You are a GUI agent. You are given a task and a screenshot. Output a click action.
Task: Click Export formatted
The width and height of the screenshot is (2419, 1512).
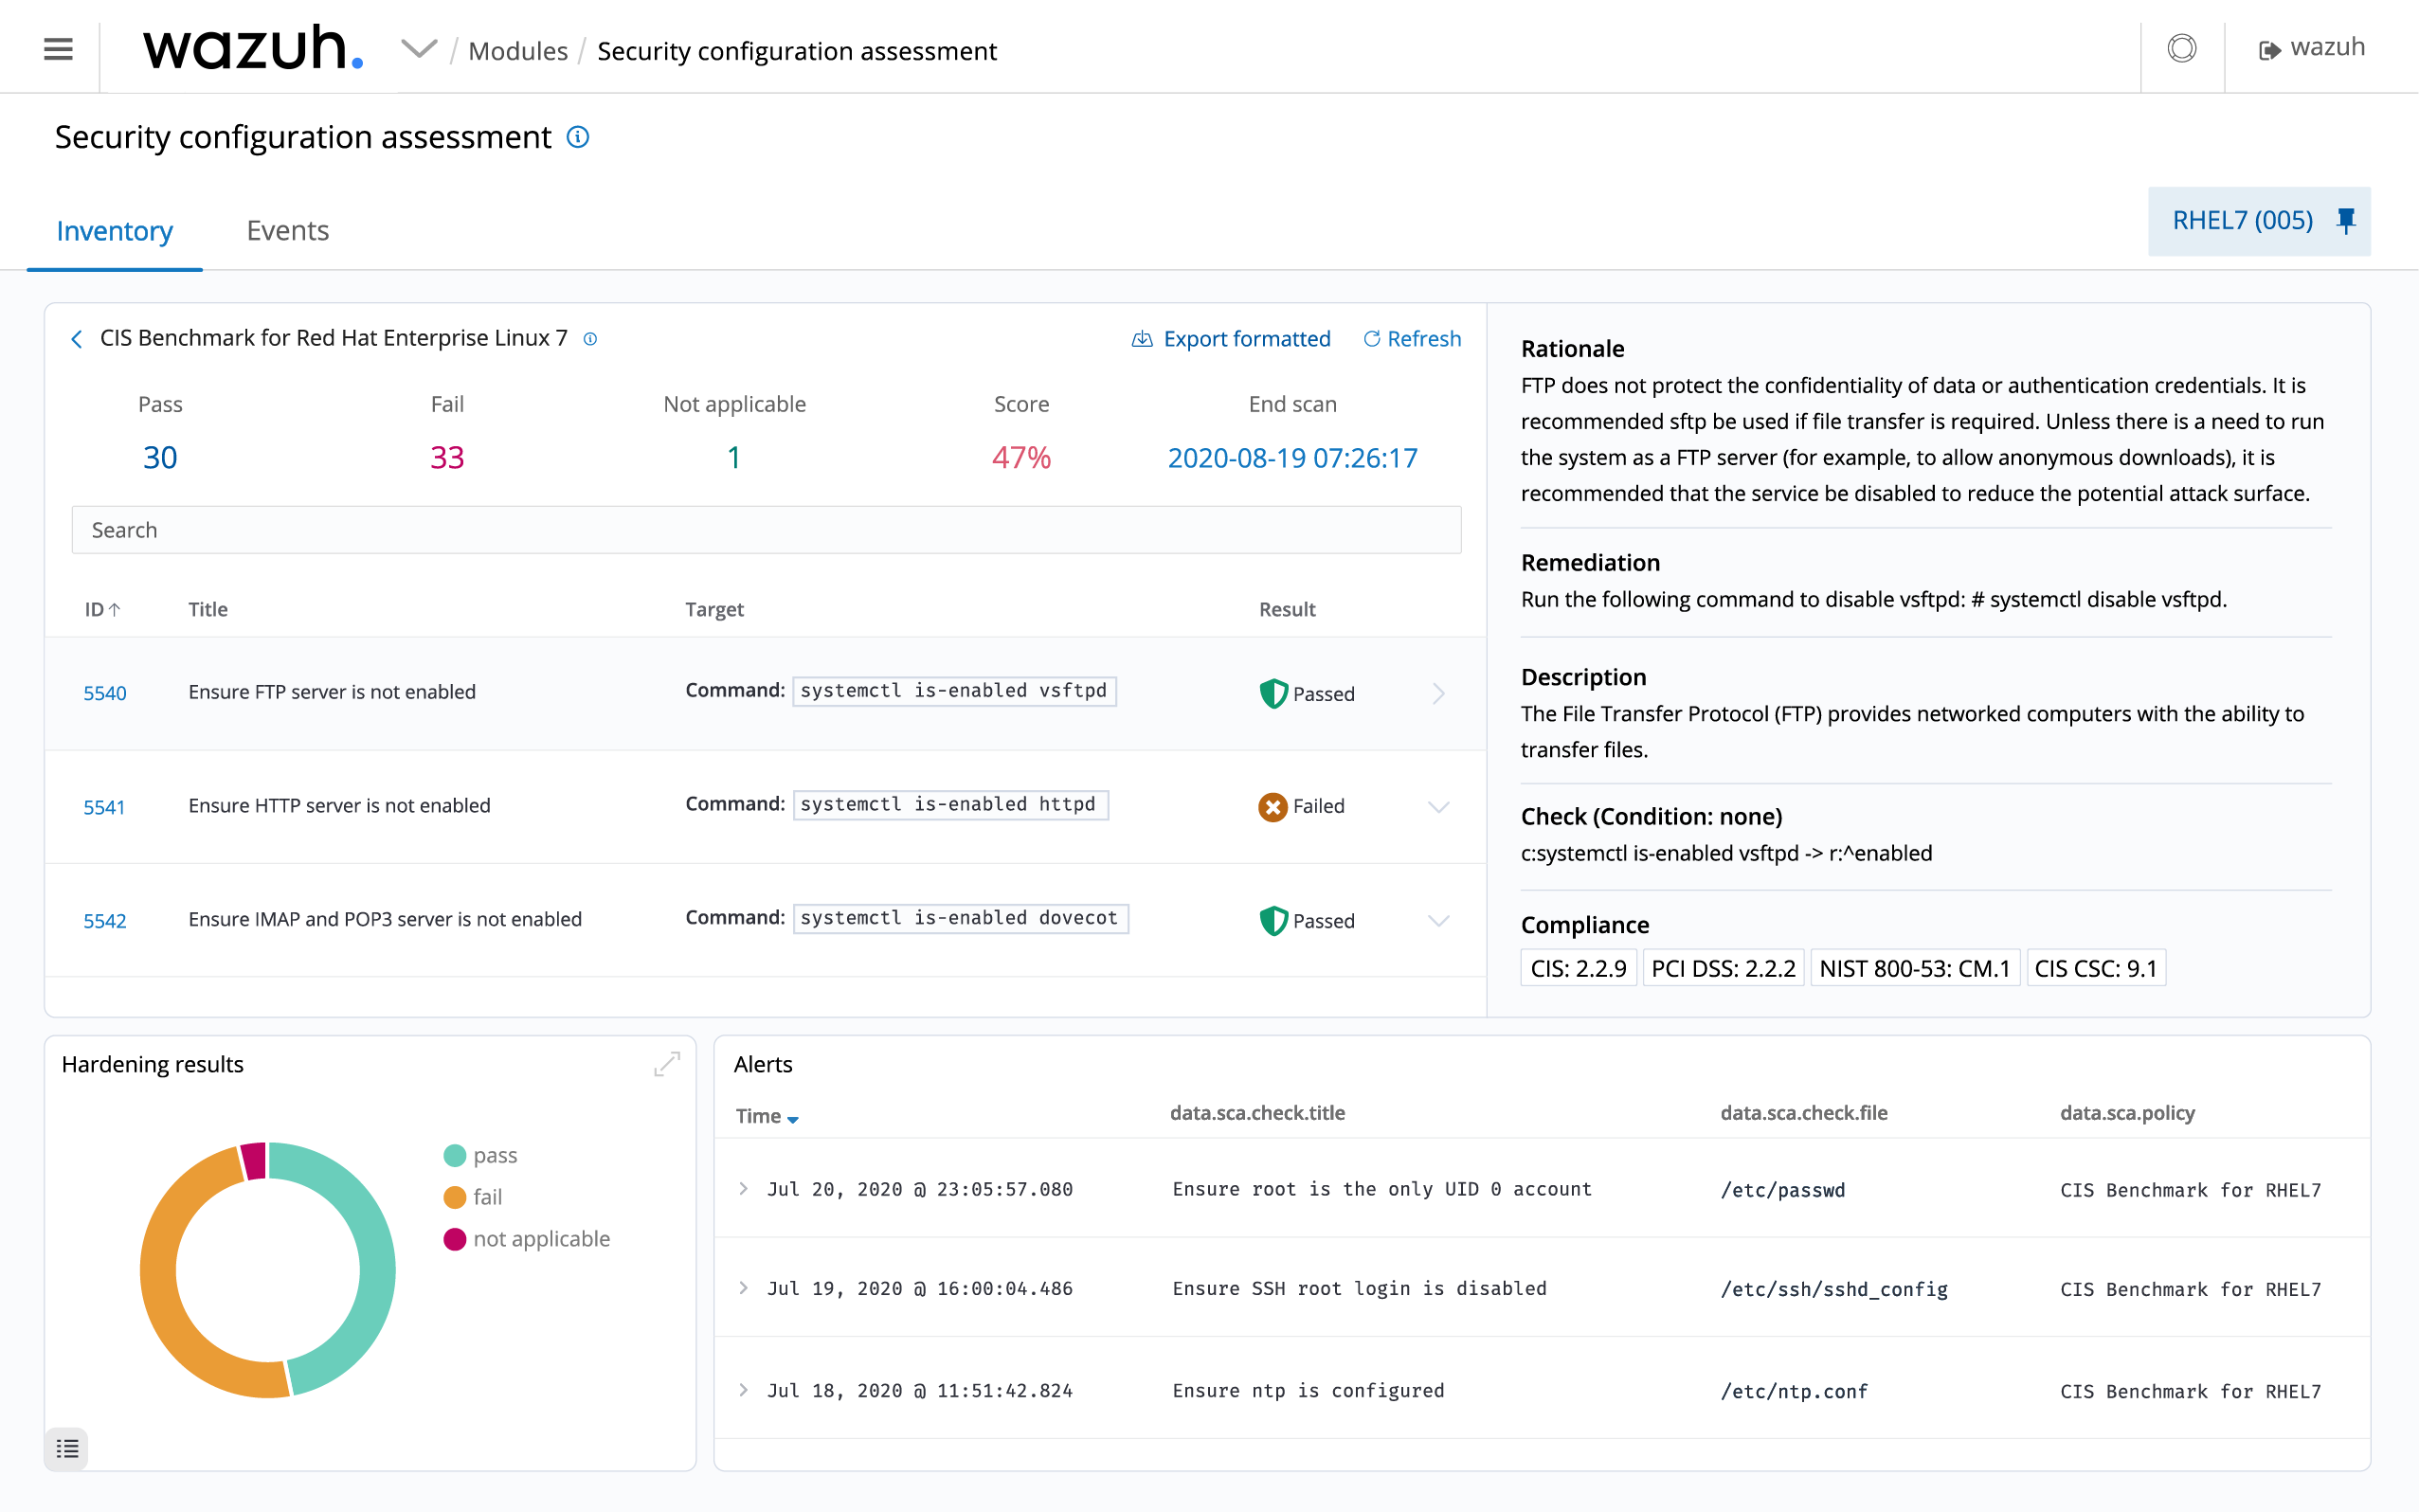[x=1231, y=339]
